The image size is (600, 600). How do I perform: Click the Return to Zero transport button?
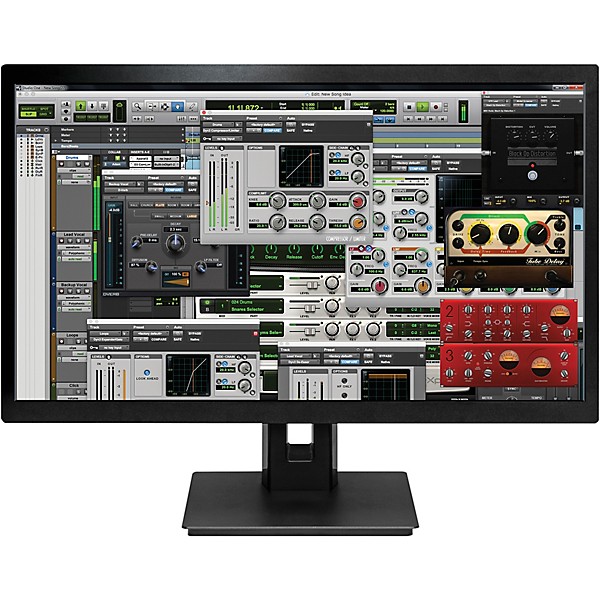[408, 119]
